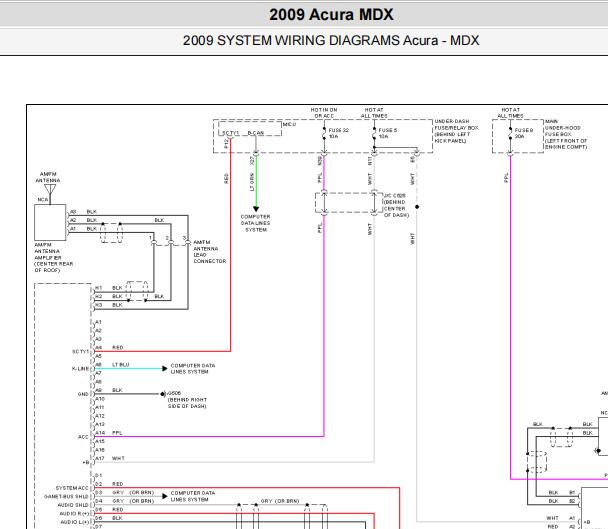The image size is (608, 529).
Task: Click the "G505 (BEHIND RIGHT SIDE OF DASH)" ground label
Action: [x=187, y=399]
